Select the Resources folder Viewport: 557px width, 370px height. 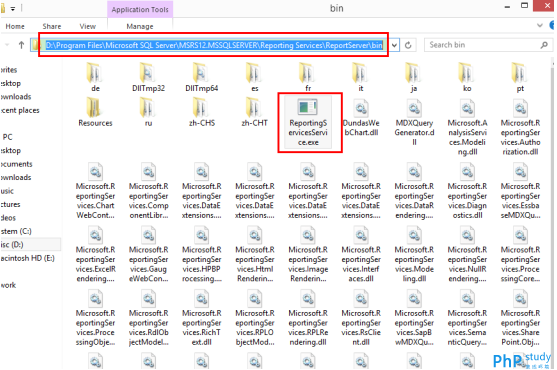(x=95, y=112)
